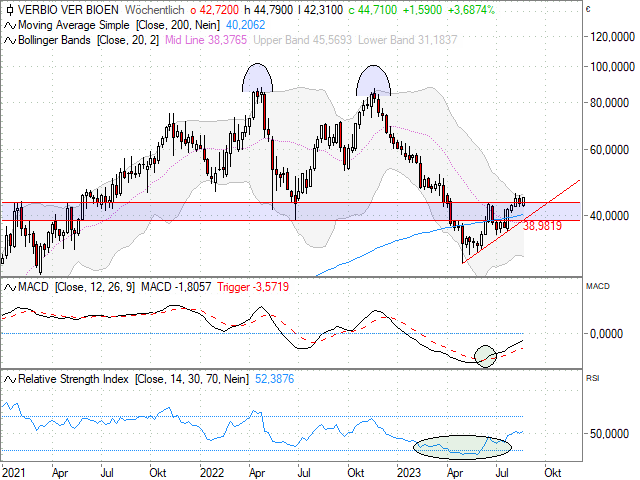This screenshot has height=480, width=640.
Task: Click the 2023 label on time axis
Action: tap(409, 473)
